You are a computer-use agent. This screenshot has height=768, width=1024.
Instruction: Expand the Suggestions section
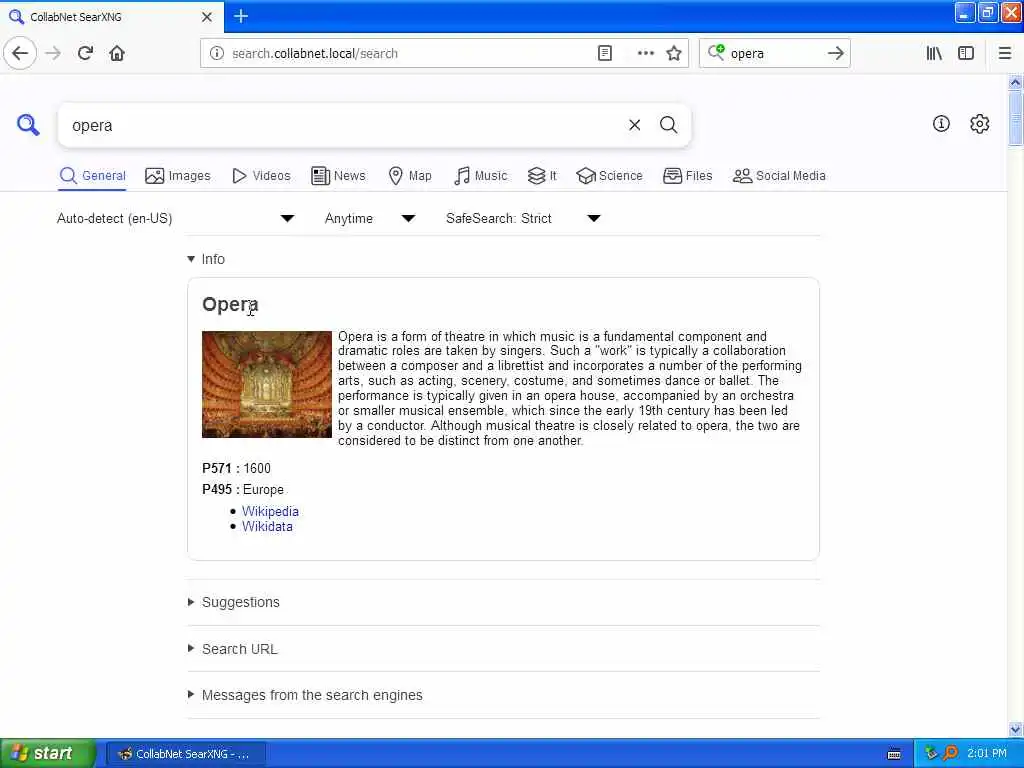click(234, 602)
